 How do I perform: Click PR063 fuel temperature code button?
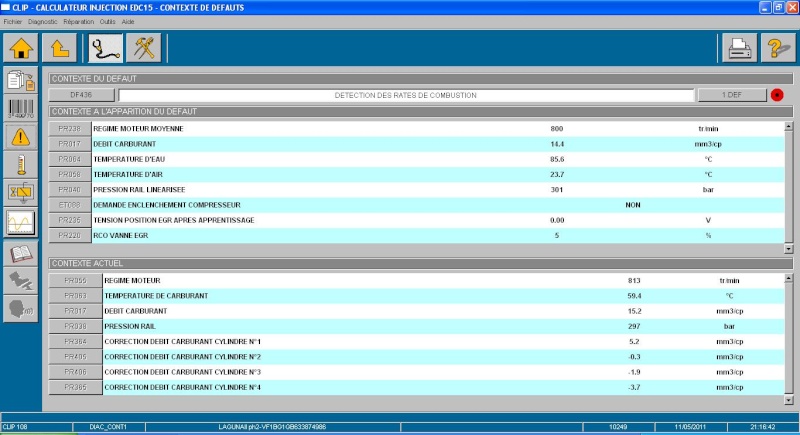pyautogui.click(x=76, y=296)
